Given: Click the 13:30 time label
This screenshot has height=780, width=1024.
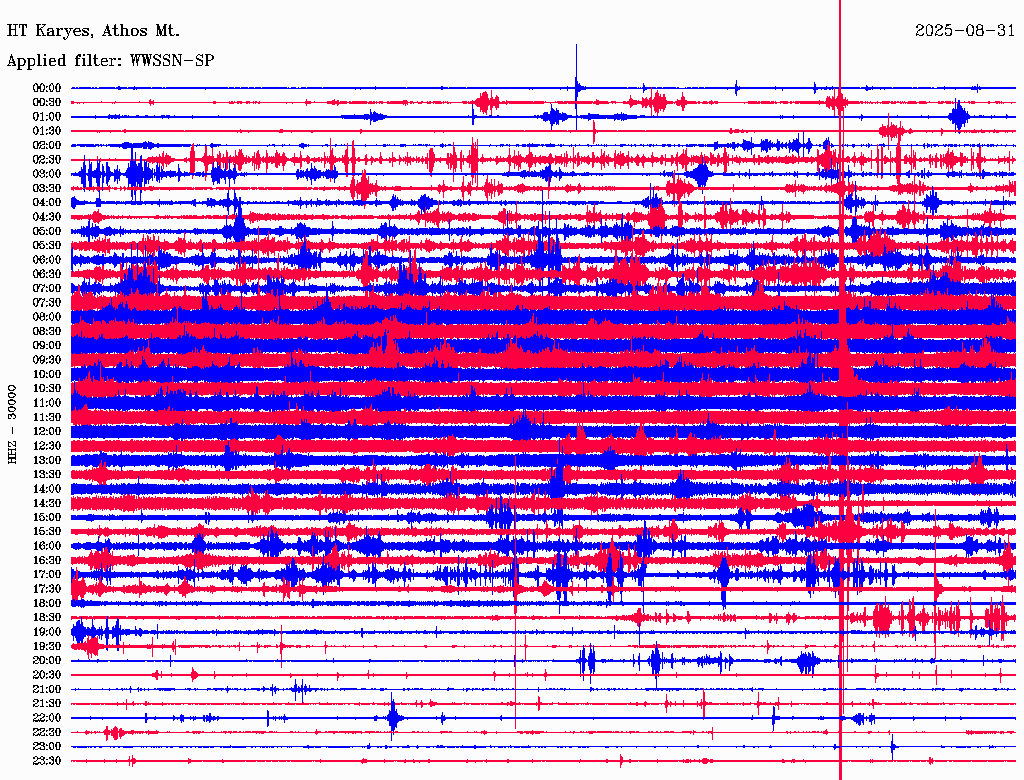Looking at the screenshot, I should [x=47, y=474].
